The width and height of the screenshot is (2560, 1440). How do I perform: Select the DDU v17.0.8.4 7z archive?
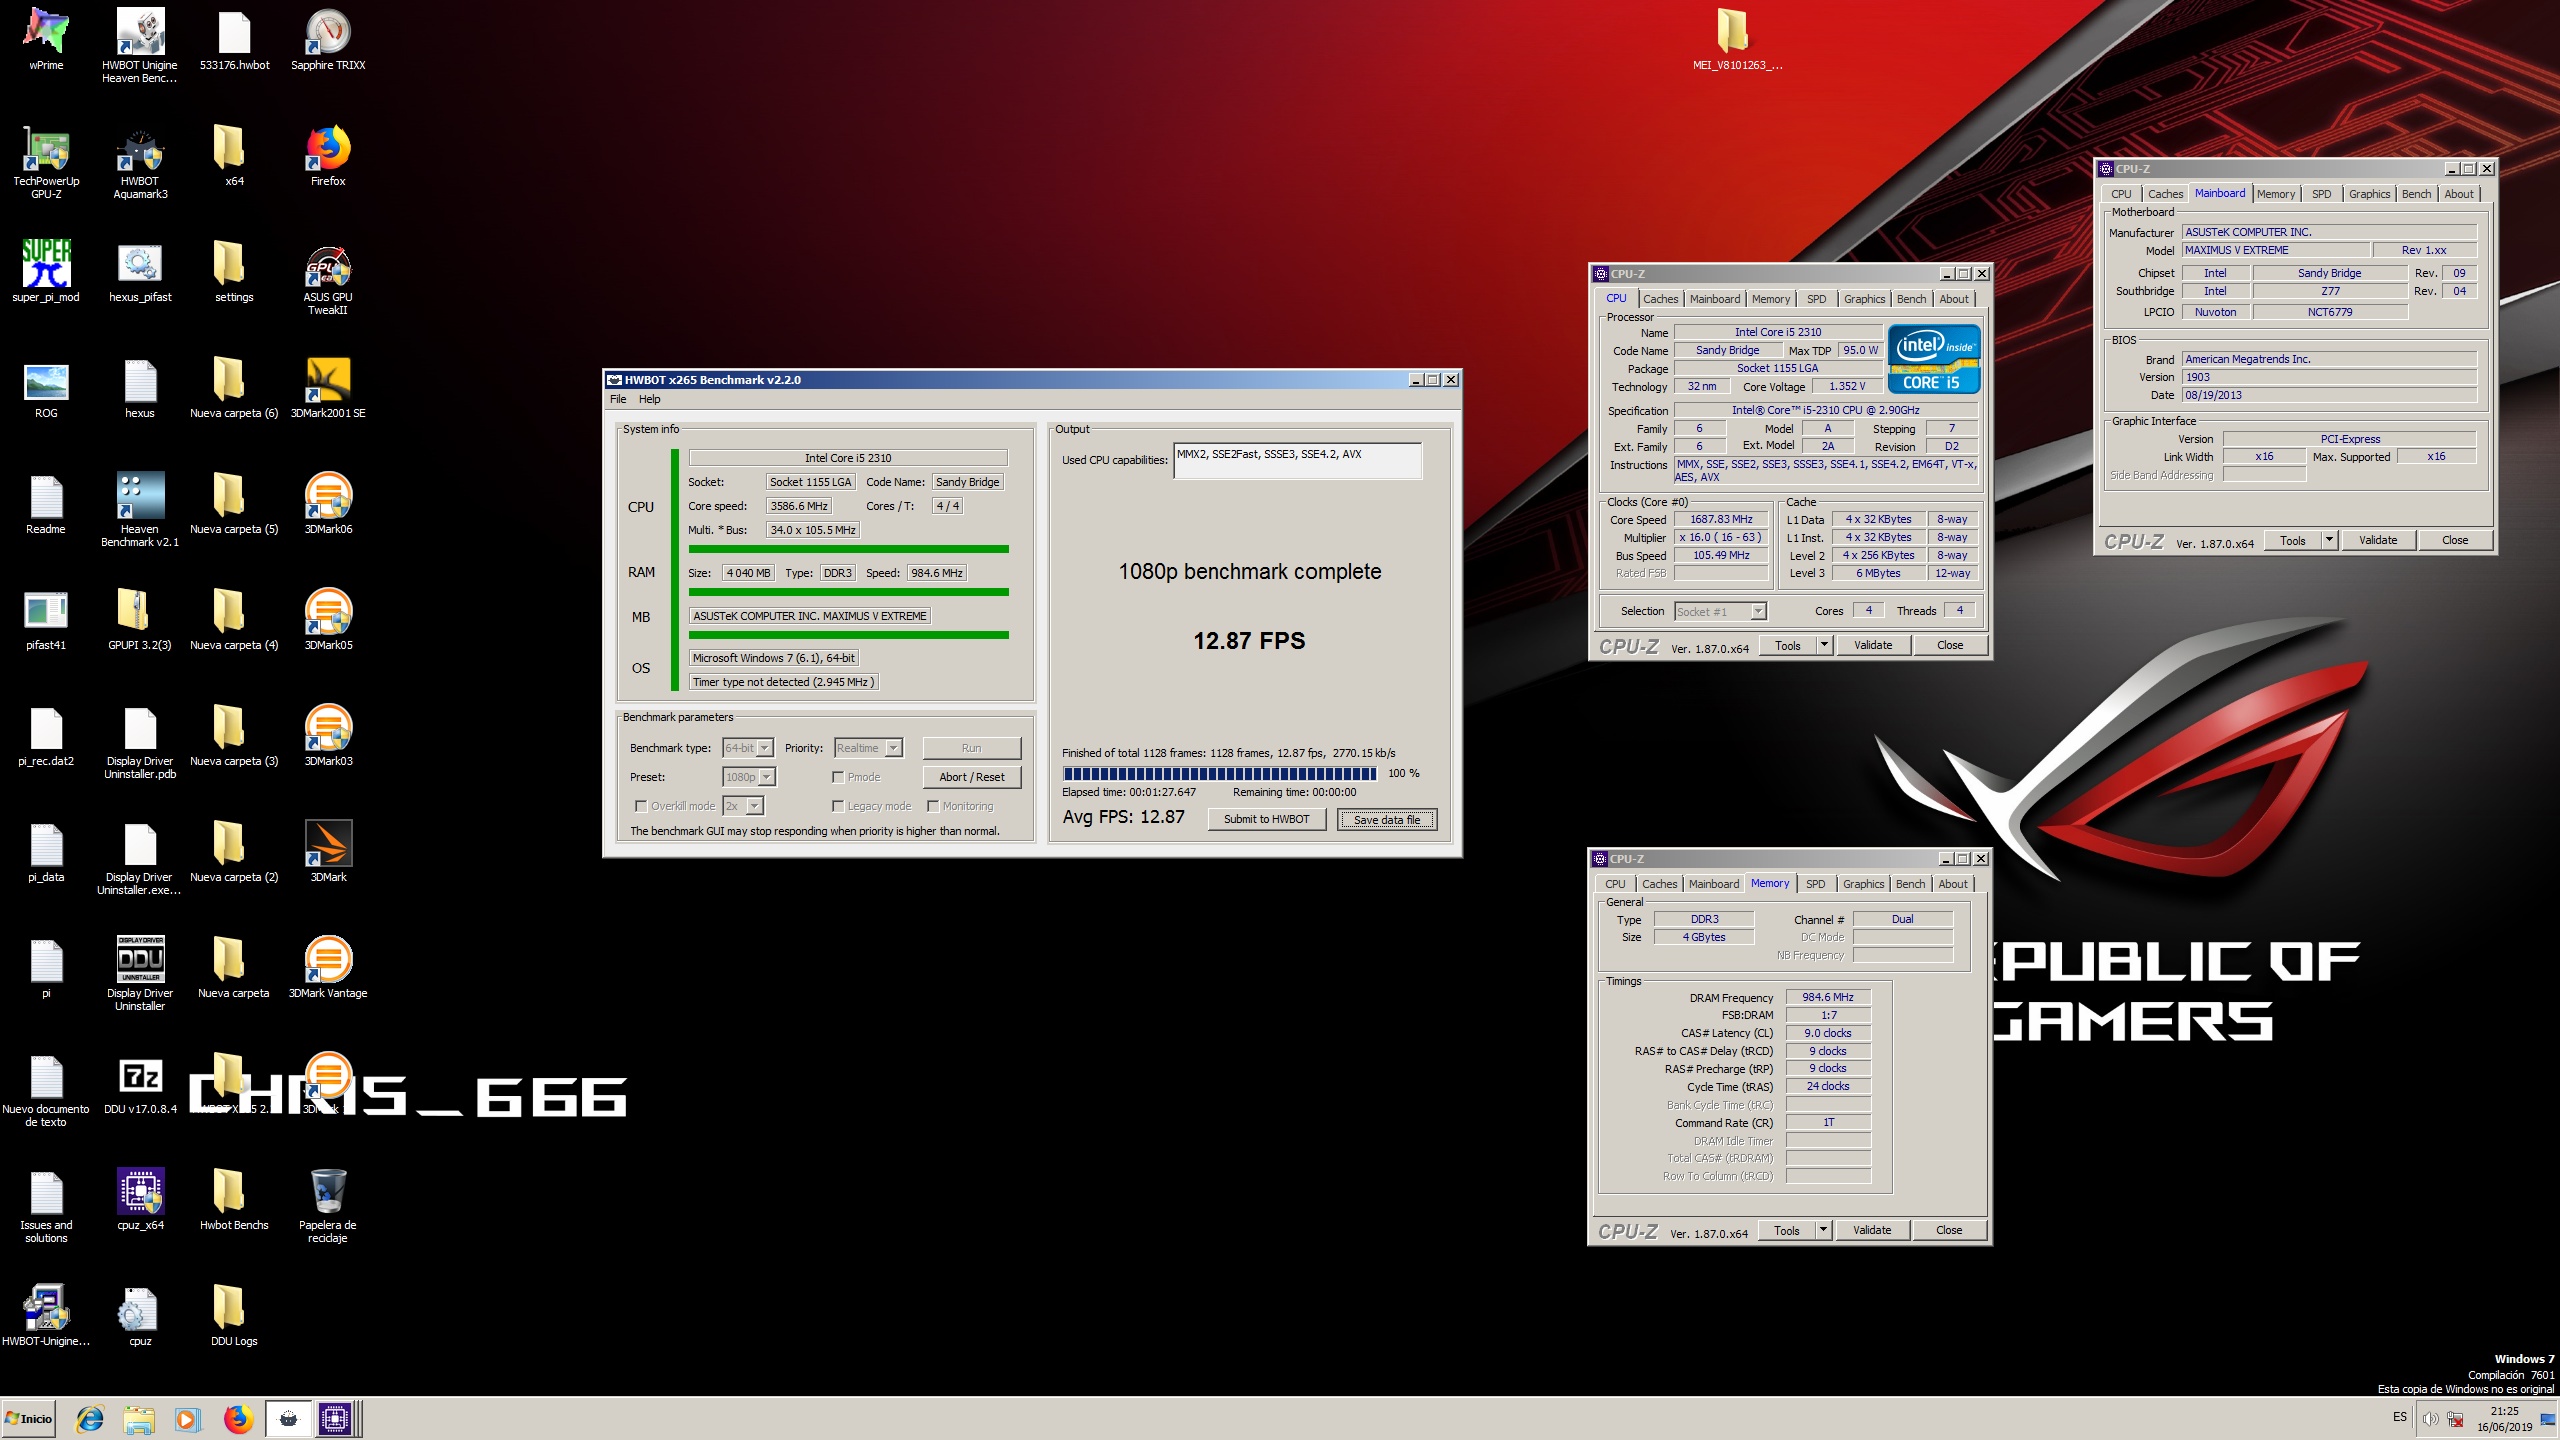point(140,1085)
